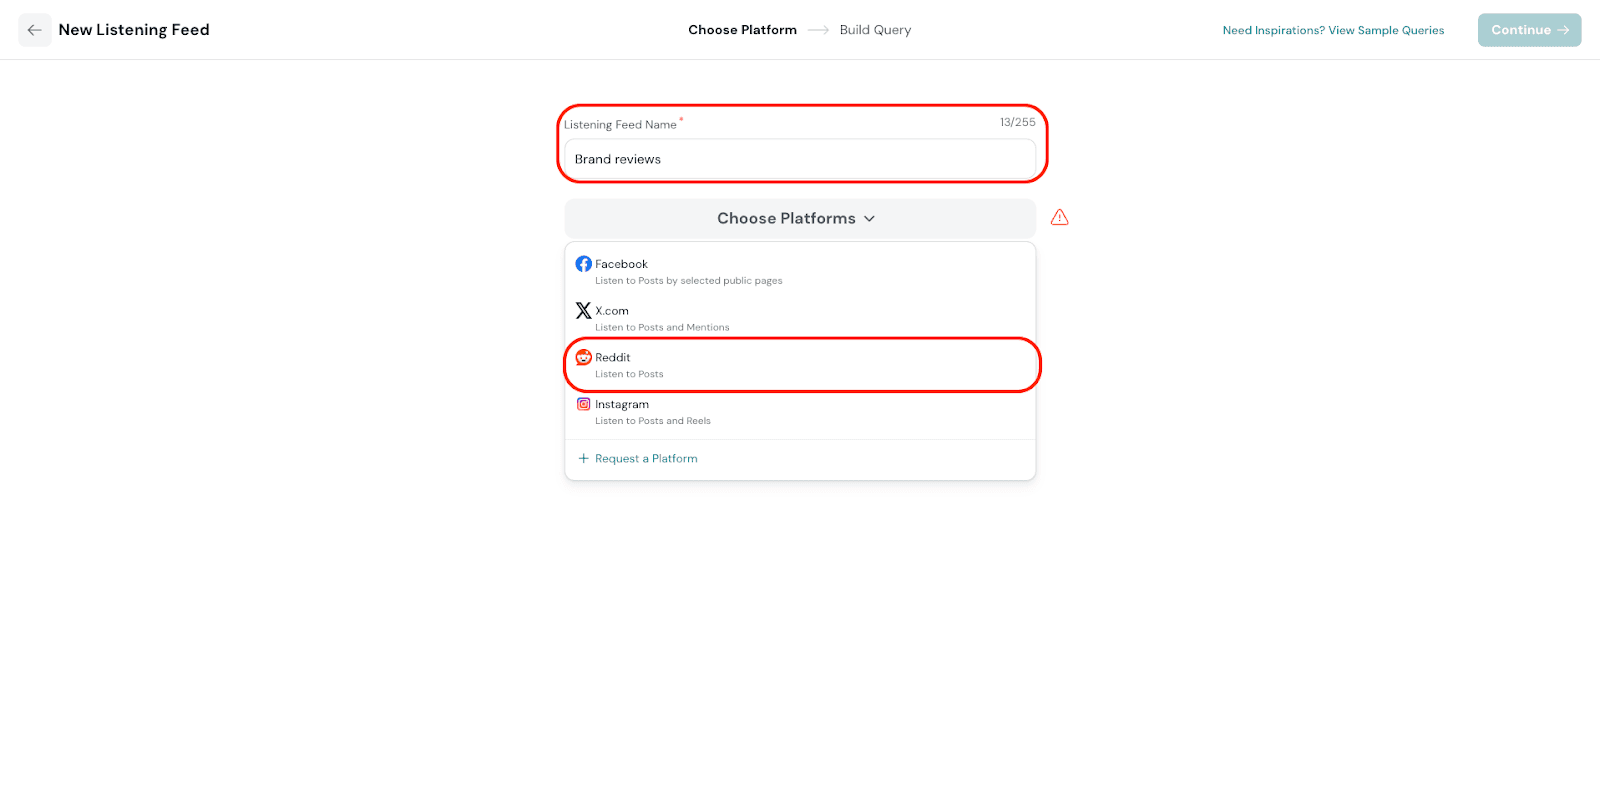Pick "Listen to Posts by selected public pages"

[688, 281]
